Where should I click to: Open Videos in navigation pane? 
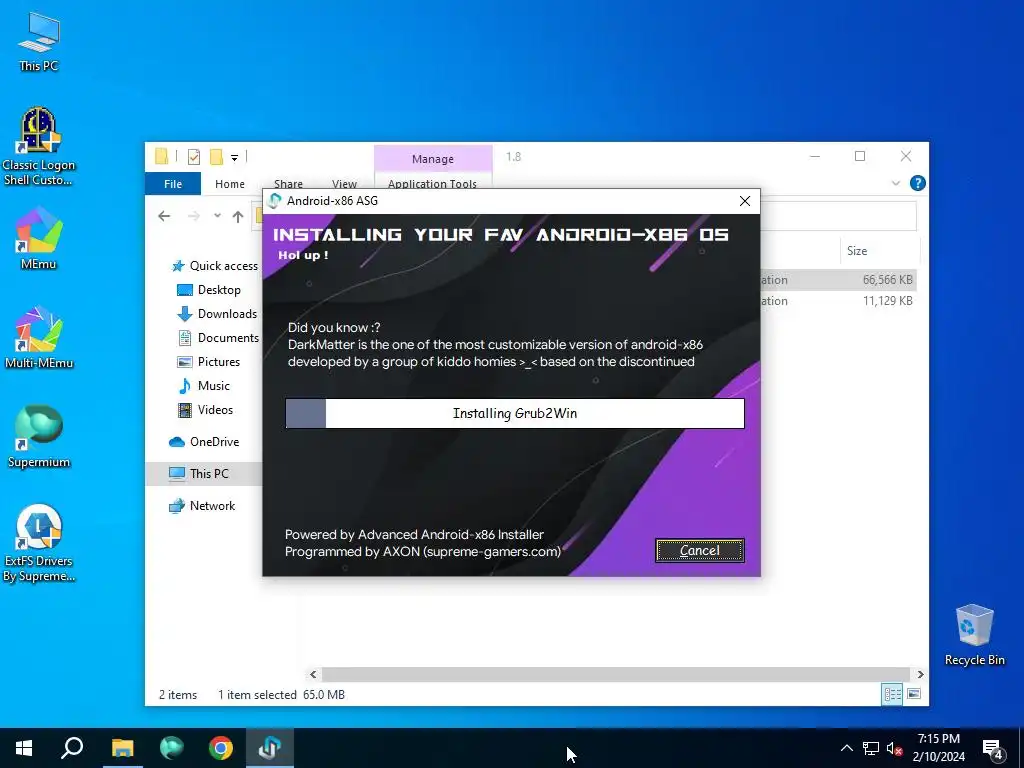point(206,410)
